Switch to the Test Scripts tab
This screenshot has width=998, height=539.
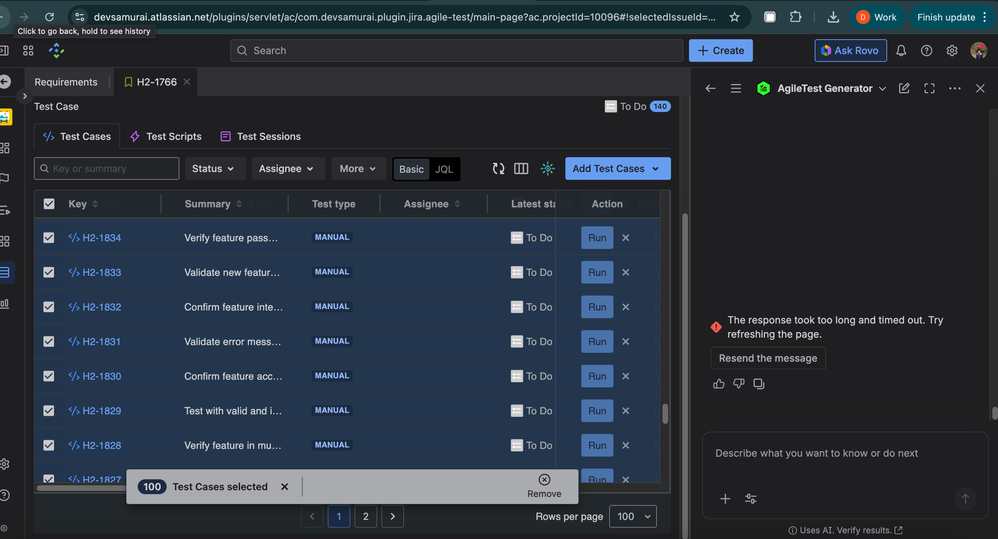pos(165,136)
